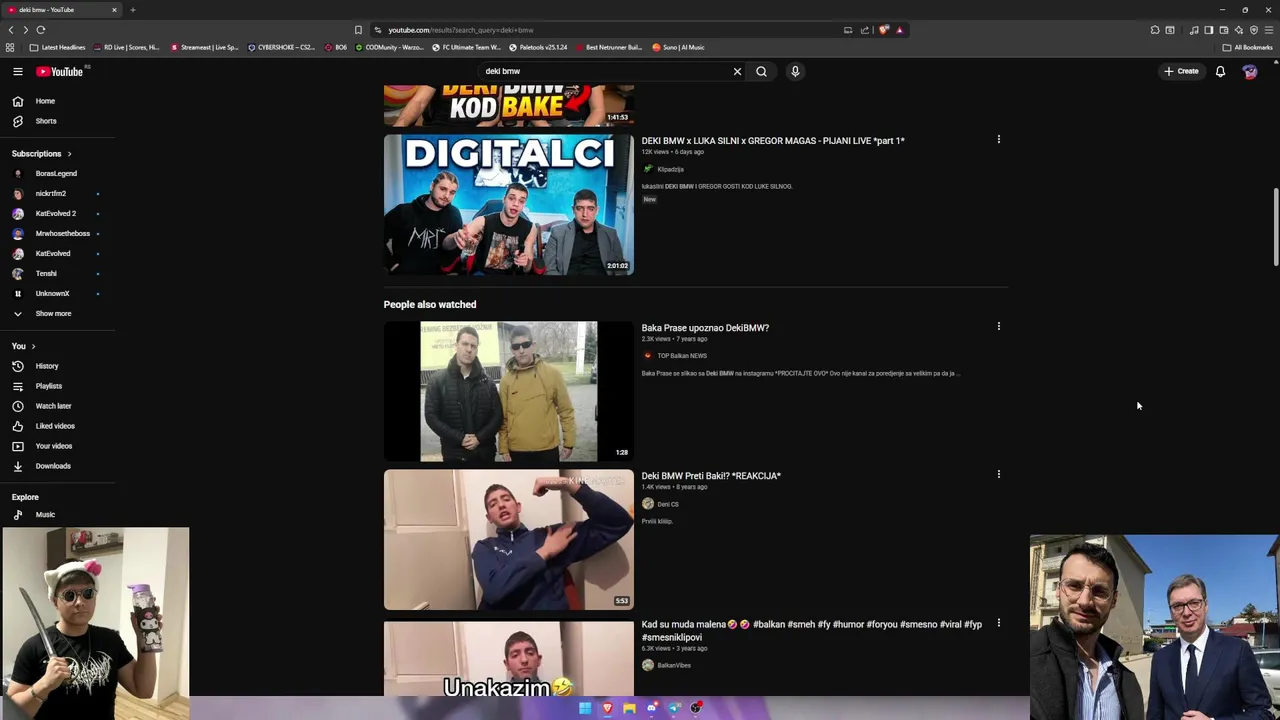
Task: Bookmark this page icon in address bar
Action: point(358,30)
